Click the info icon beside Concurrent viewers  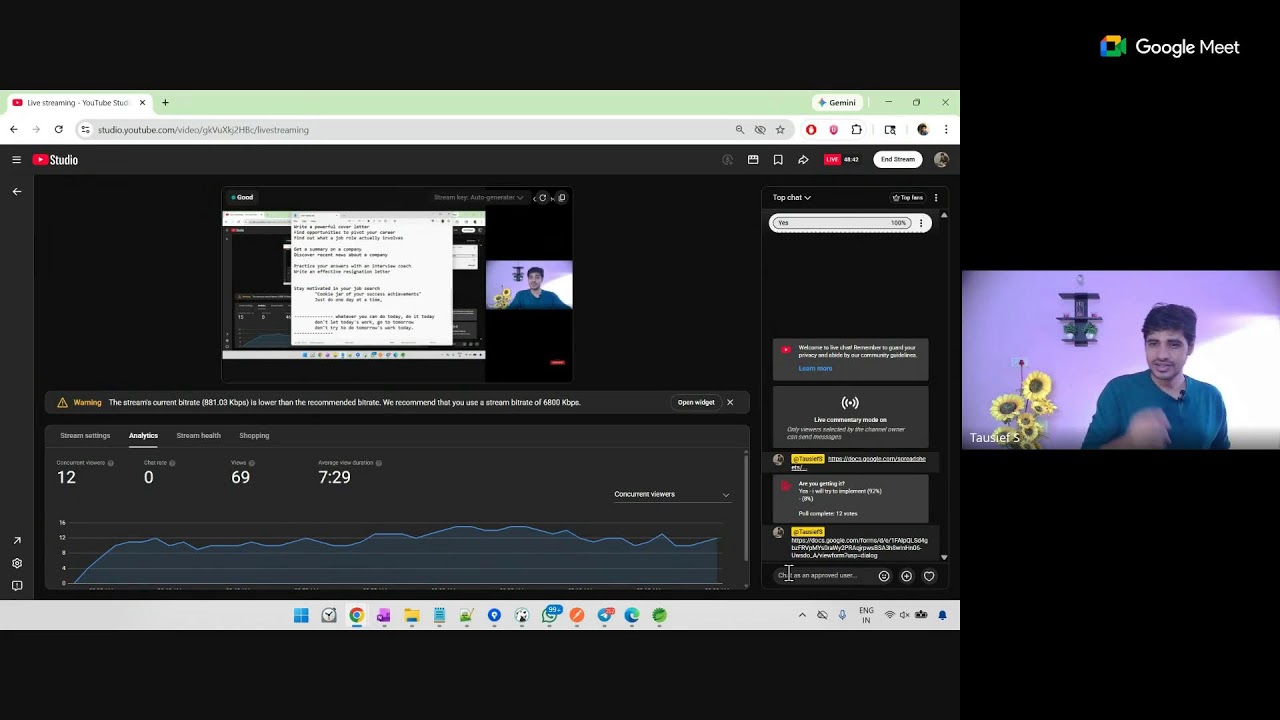coord(110,463)
